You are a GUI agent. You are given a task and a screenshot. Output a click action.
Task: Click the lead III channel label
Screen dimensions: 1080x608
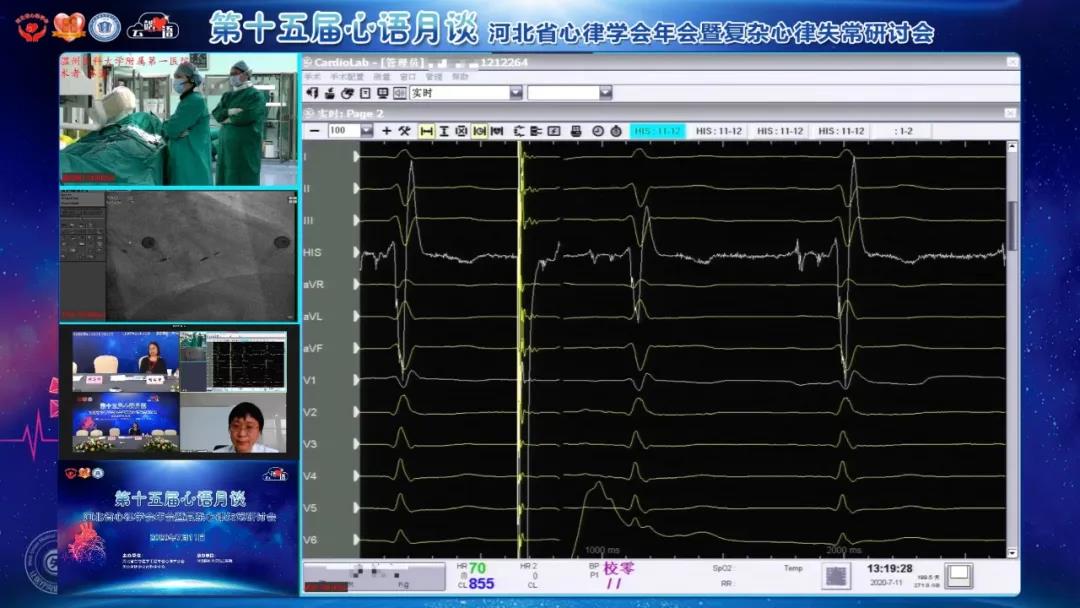click(309, 220)
